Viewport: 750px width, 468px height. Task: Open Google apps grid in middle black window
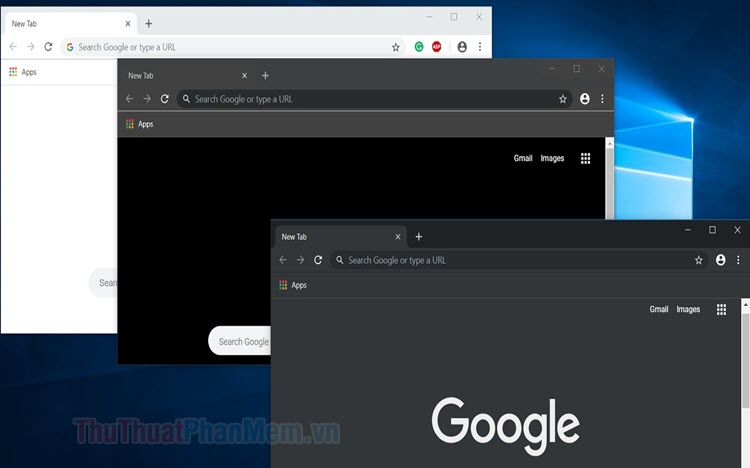(x=585, y=158)
